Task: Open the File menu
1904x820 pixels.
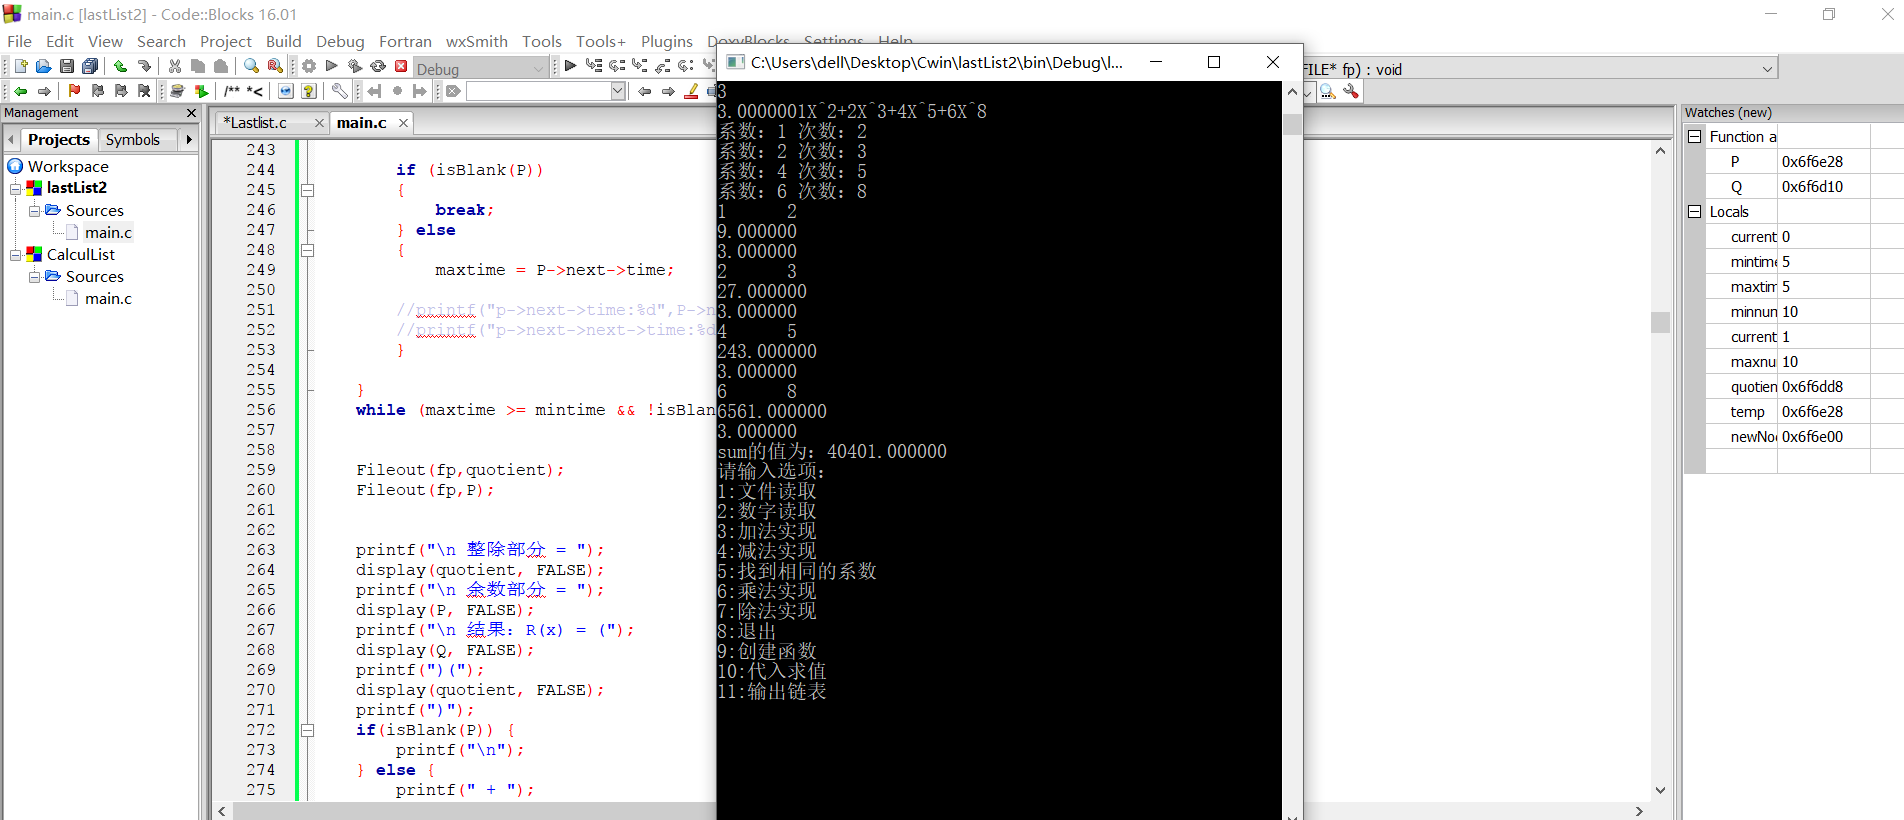Action: (19, 41)
